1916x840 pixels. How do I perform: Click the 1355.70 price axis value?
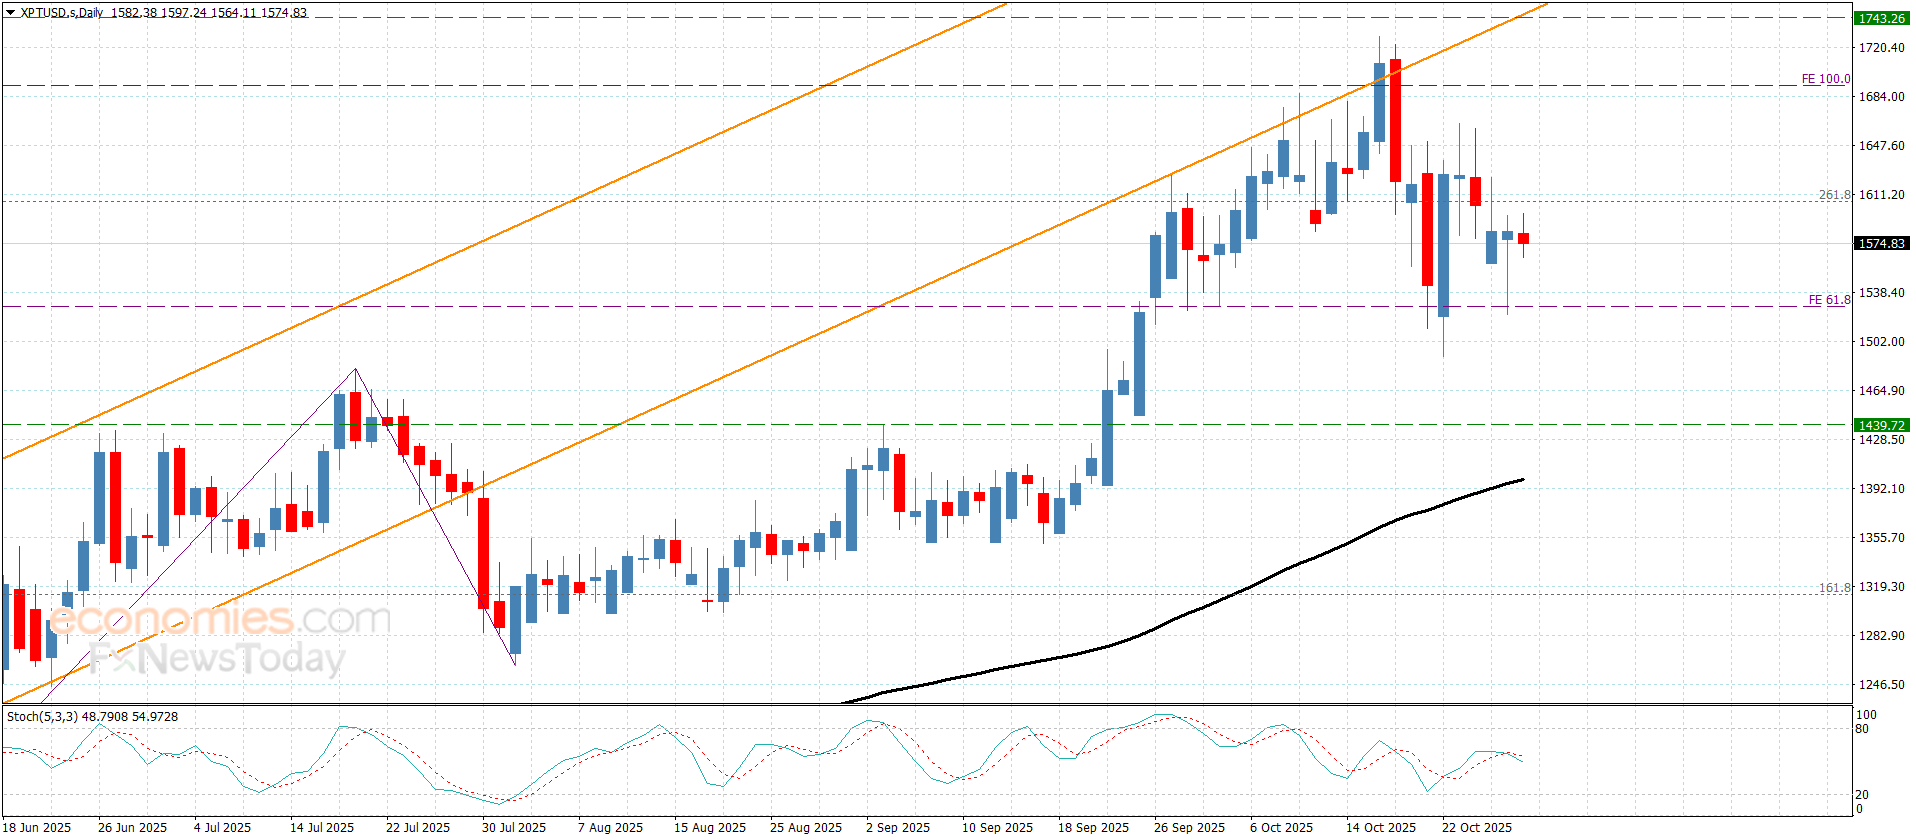1881,537
